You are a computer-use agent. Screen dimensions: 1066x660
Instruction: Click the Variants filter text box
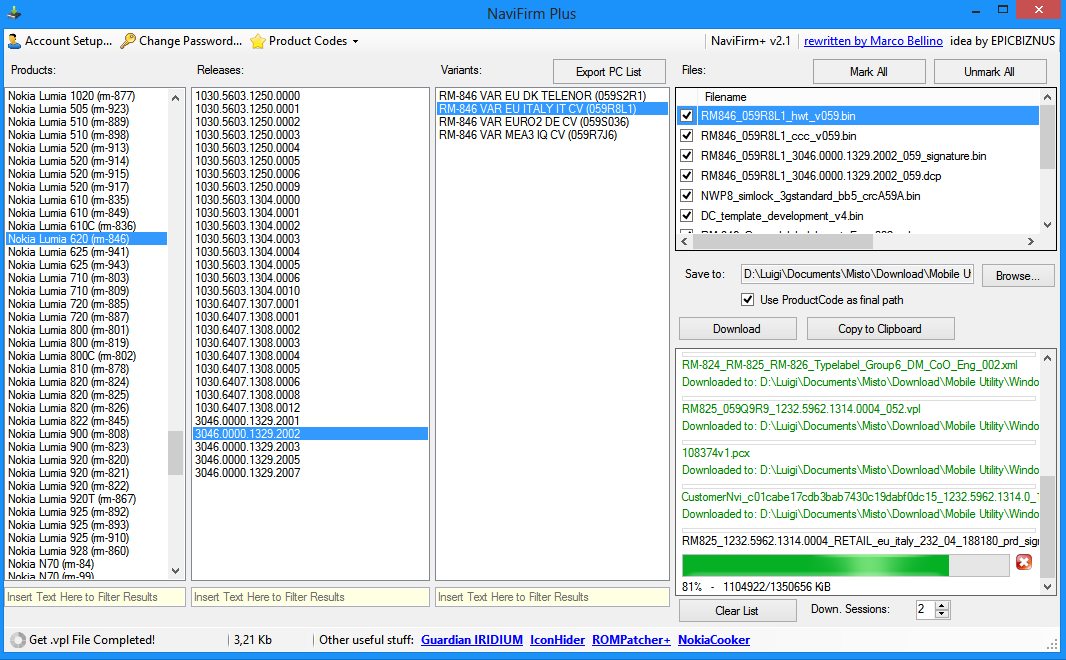click(552, 597)
